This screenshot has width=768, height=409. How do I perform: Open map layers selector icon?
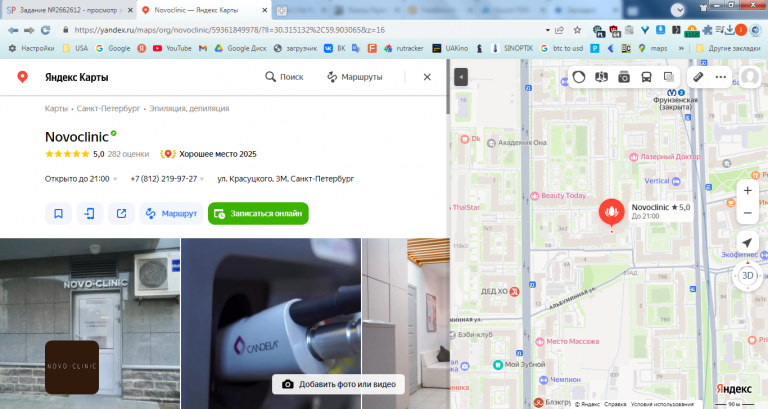coord(669,77)
